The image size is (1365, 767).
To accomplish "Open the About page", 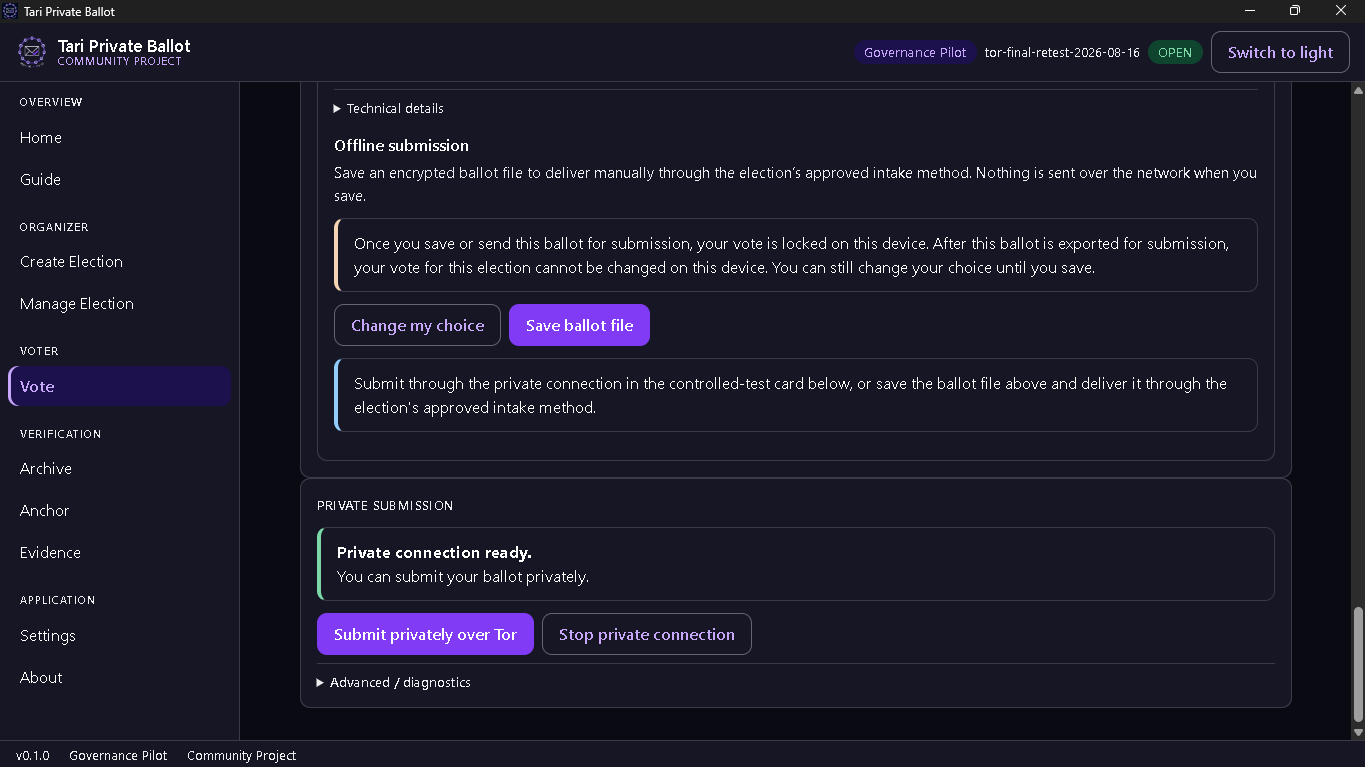I will (119, 678).
